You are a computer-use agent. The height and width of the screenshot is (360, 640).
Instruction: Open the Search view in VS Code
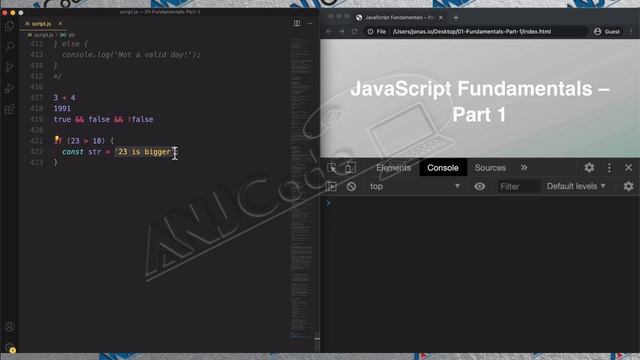coord(9,46)
